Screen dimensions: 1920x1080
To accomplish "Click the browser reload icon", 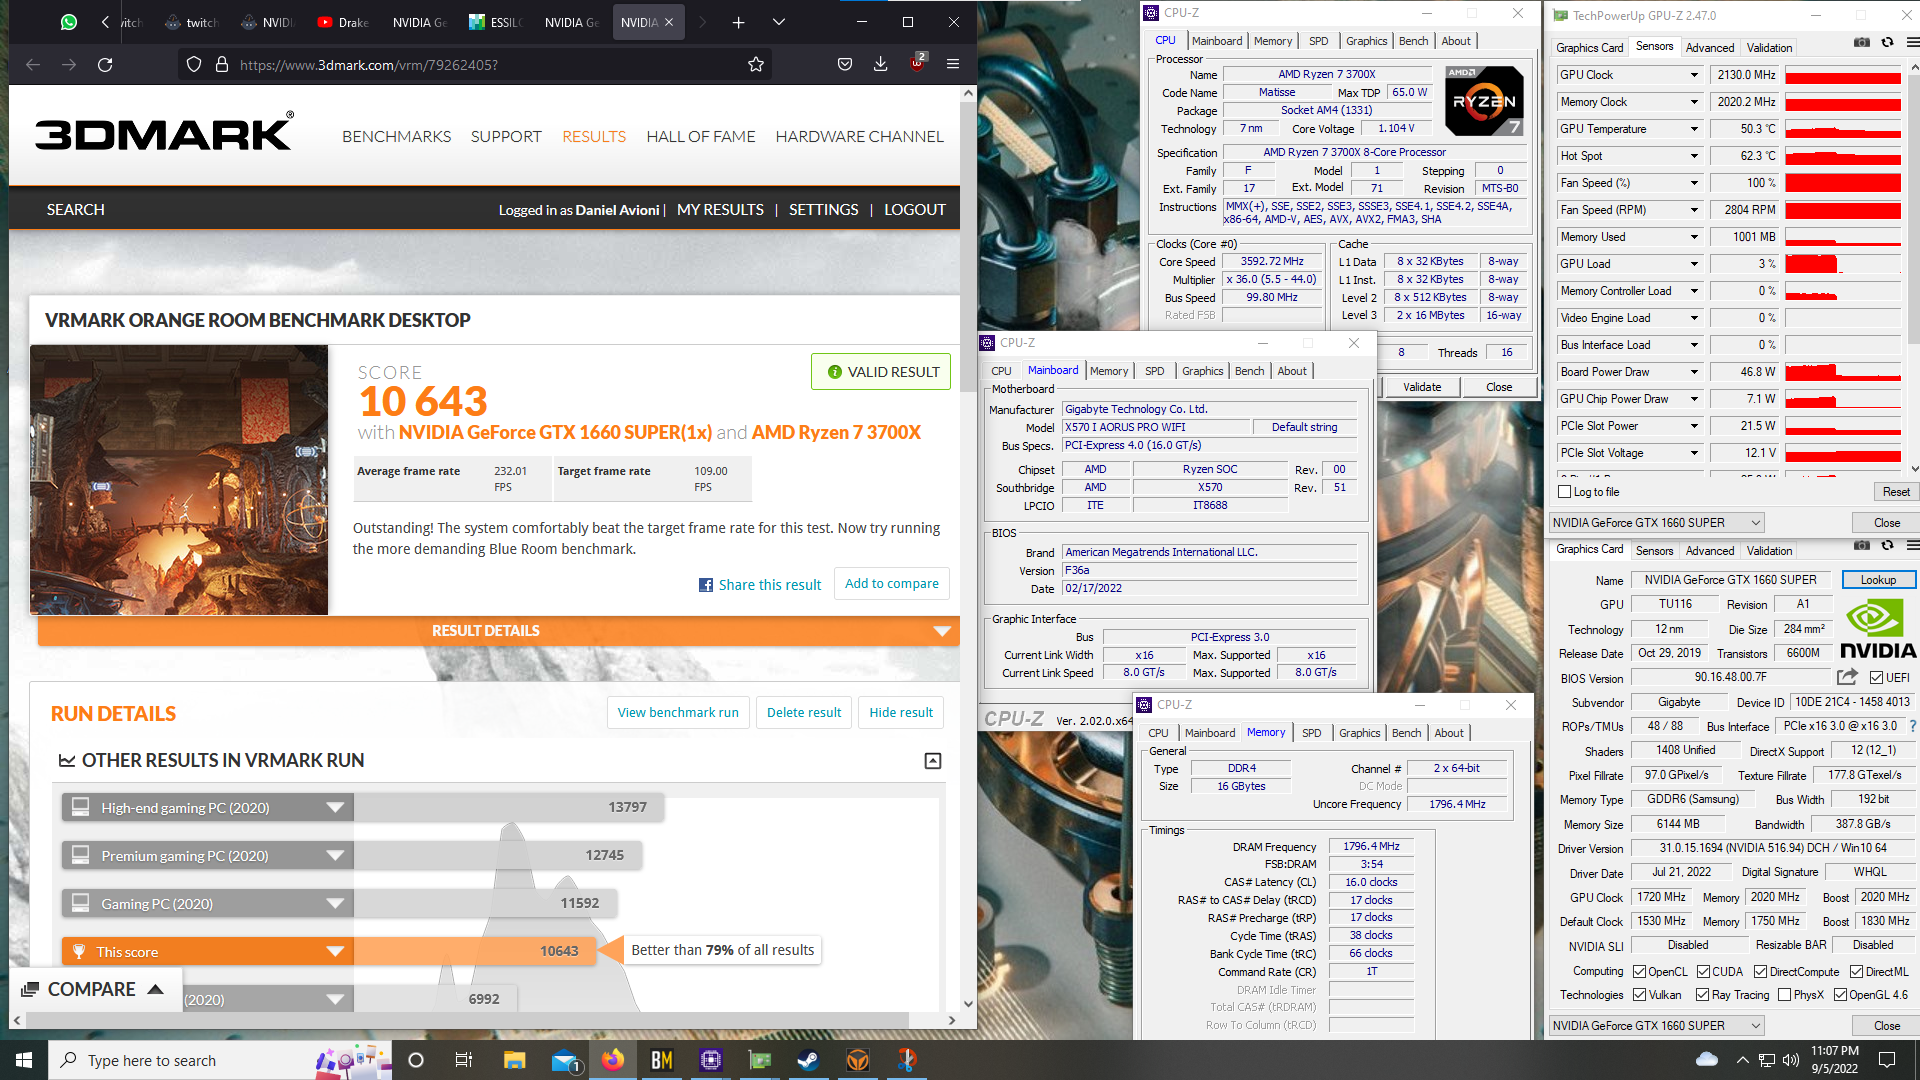I will pyautogui.click(x=105, y=65).
